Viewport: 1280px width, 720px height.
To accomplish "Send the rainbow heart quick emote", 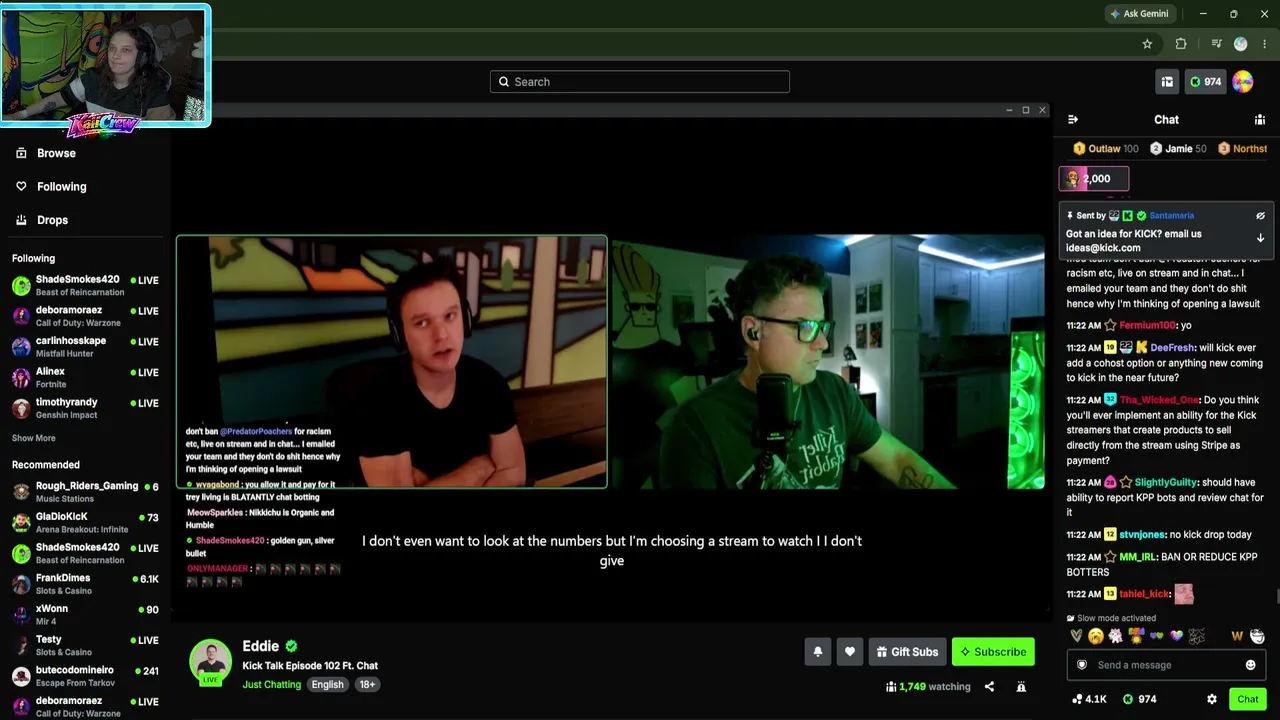I will [1177, 636].
